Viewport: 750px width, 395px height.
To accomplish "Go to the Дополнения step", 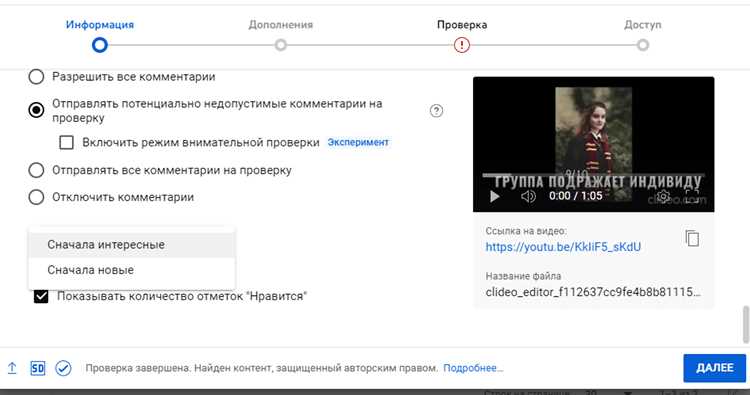I will coord(280,25).
